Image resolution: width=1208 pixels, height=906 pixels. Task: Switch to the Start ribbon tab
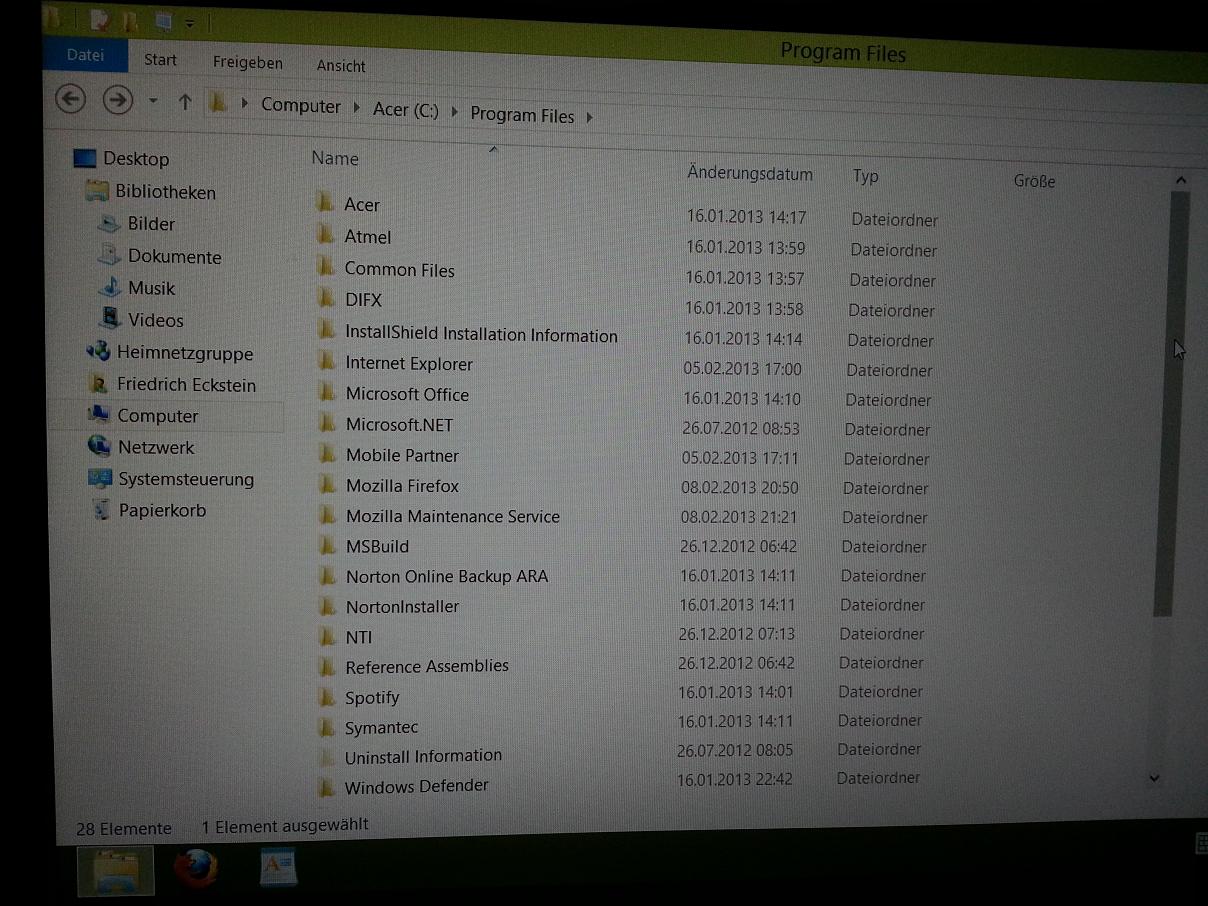(160, 60)
